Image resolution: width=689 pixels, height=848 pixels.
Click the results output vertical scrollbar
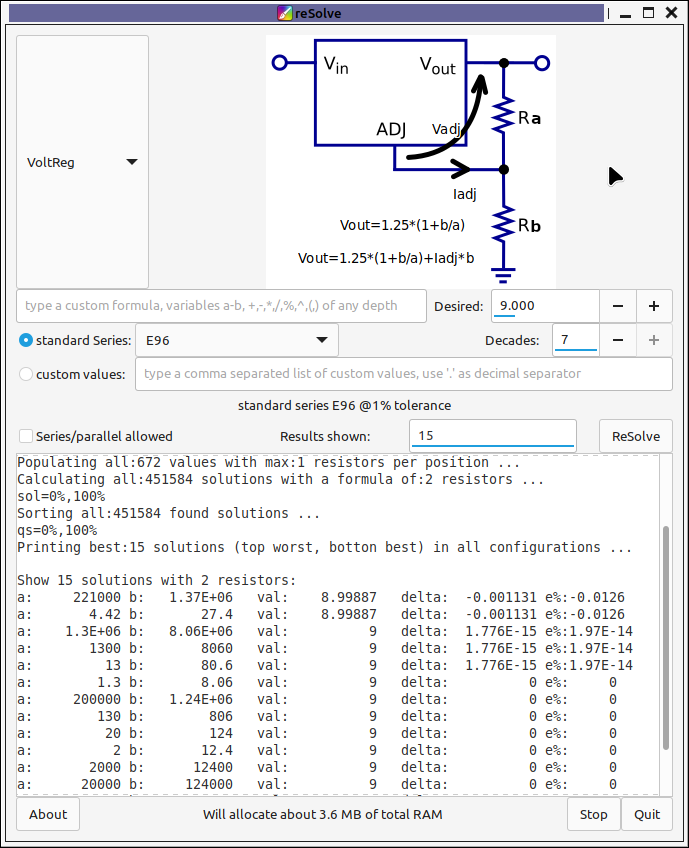pos(666,638)
